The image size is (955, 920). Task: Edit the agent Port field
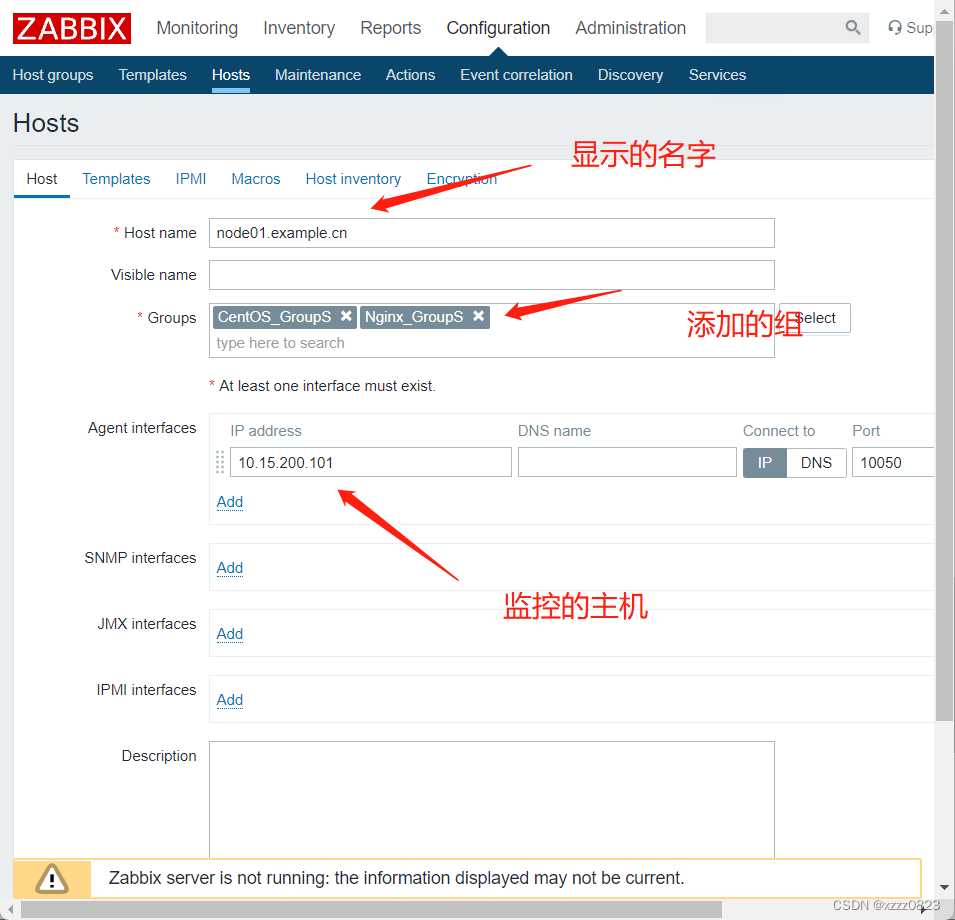click(x=892, y=463)
